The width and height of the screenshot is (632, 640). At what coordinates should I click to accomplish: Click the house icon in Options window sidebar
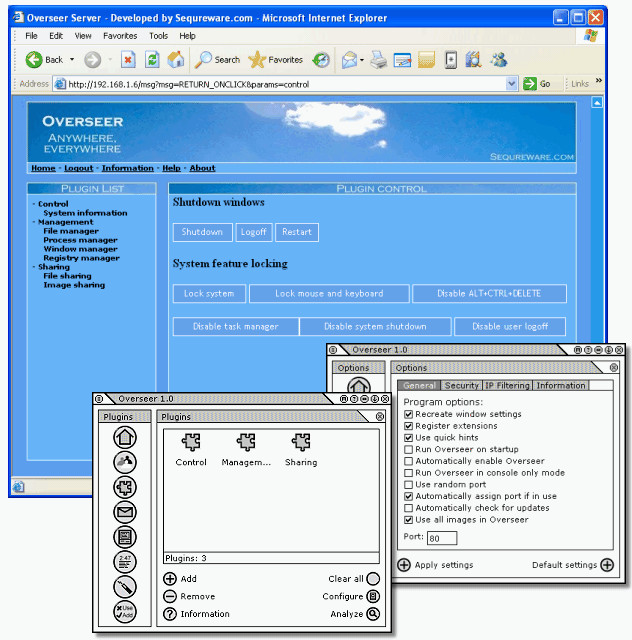tap(358, 386)
